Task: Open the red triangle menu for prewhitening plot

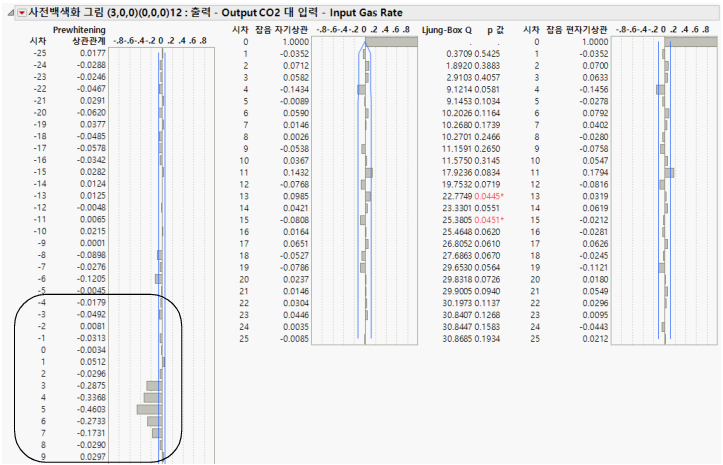Action: [22, 13]
